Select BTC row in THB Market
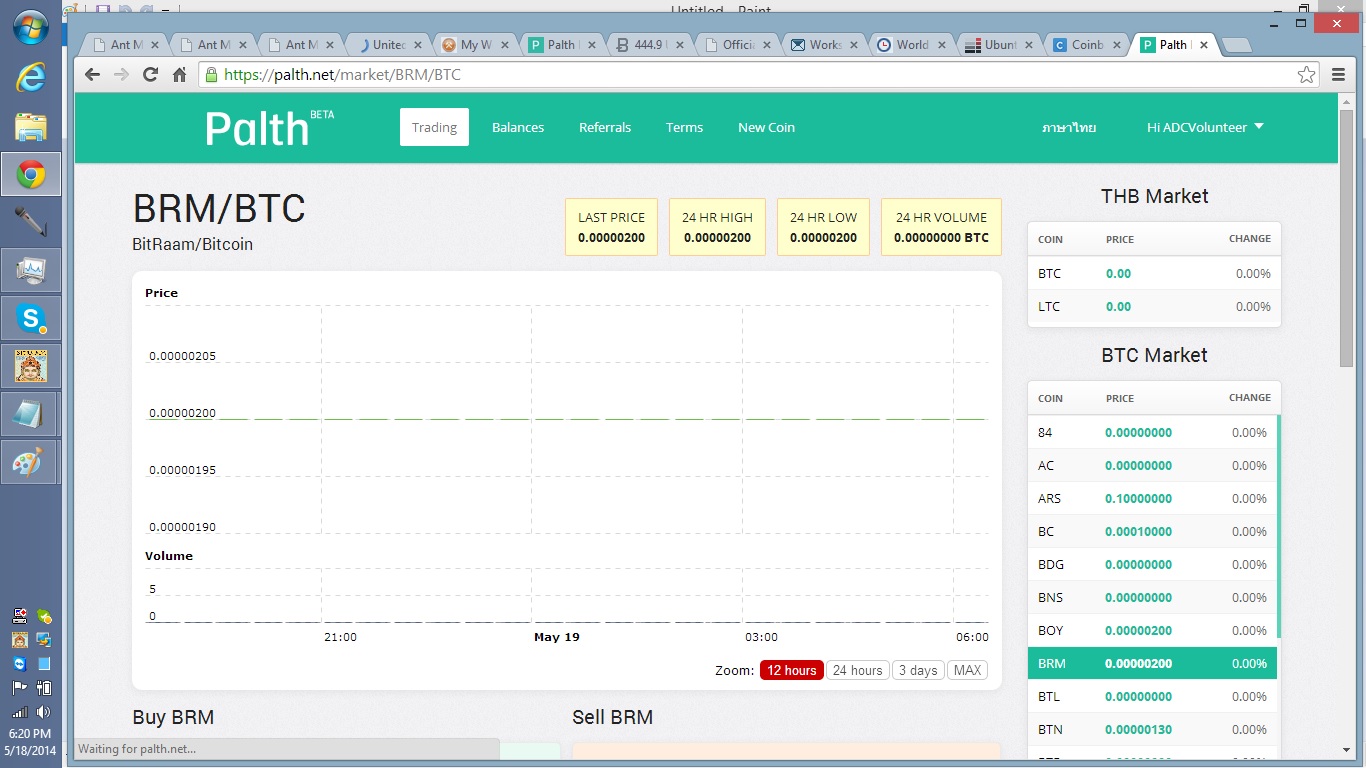This screenshot has height=768, width=1366. click(x=1154, y=273)
